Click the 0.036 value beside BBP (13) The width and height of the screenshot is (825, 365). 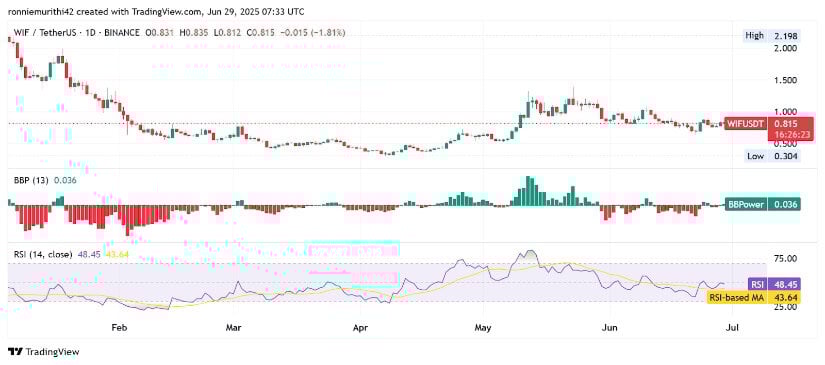coord(65,180)
